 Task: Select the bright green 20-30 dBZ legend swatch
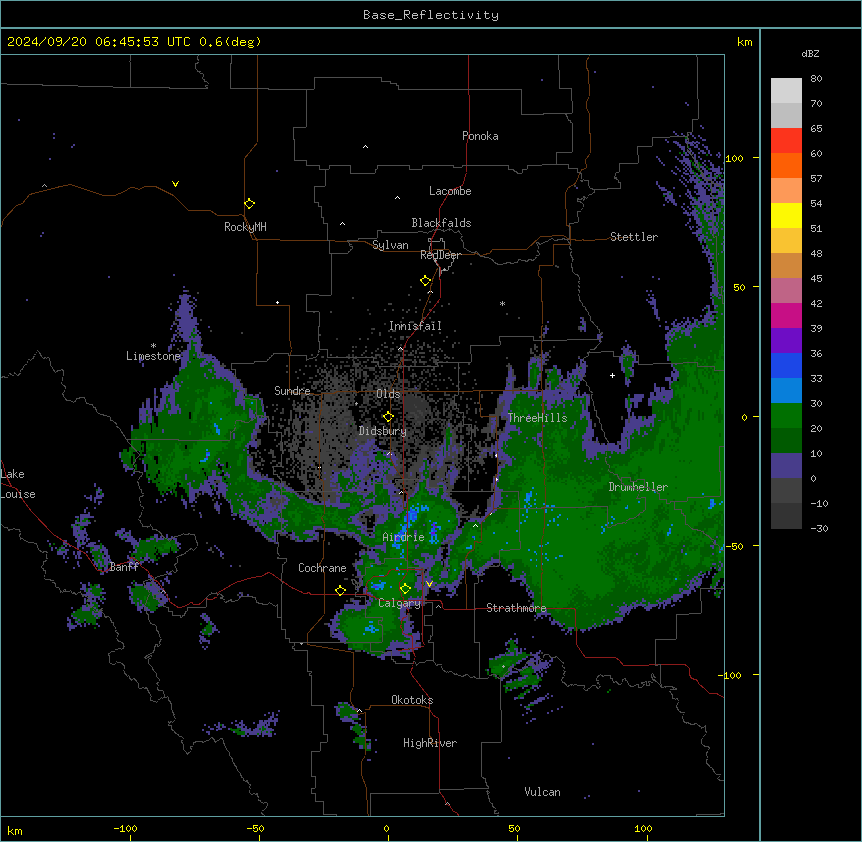[786, 416]
